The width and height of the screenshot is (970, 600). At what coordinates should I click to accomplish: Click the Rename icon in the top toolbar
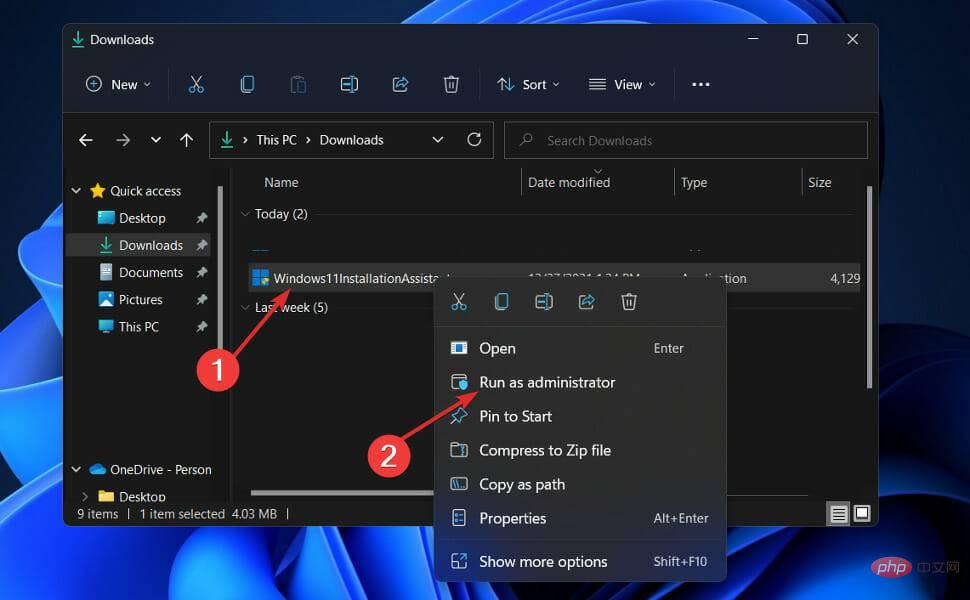(x=349, y=84)
